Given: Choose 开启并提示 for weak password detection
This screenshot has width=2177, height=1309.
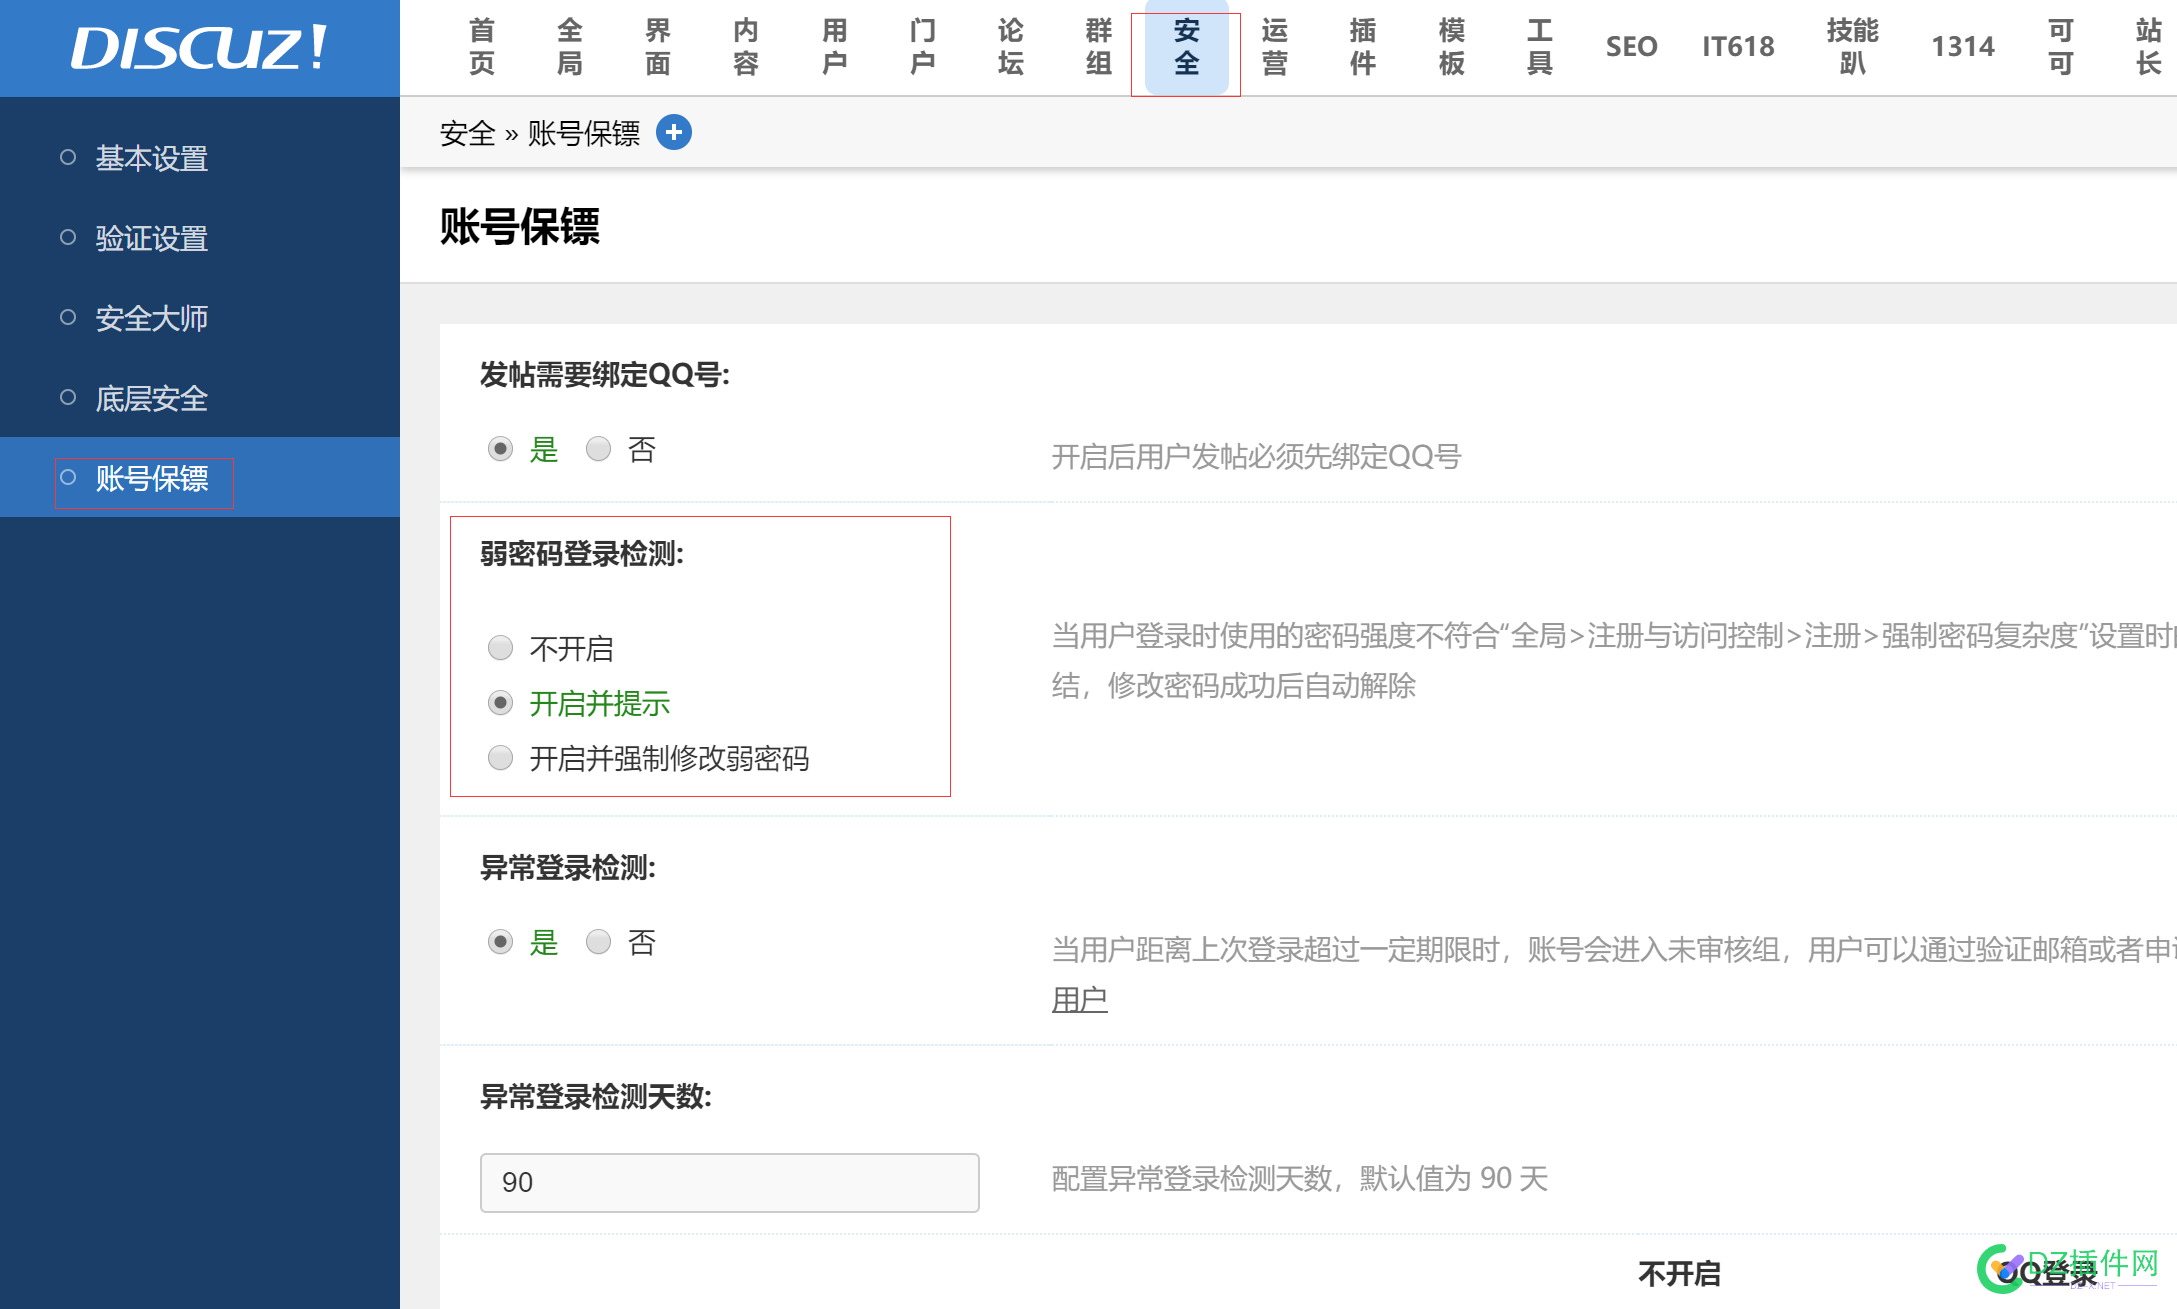Looking at the screenshot, I should pyautogui.click(x=500, y=703).
